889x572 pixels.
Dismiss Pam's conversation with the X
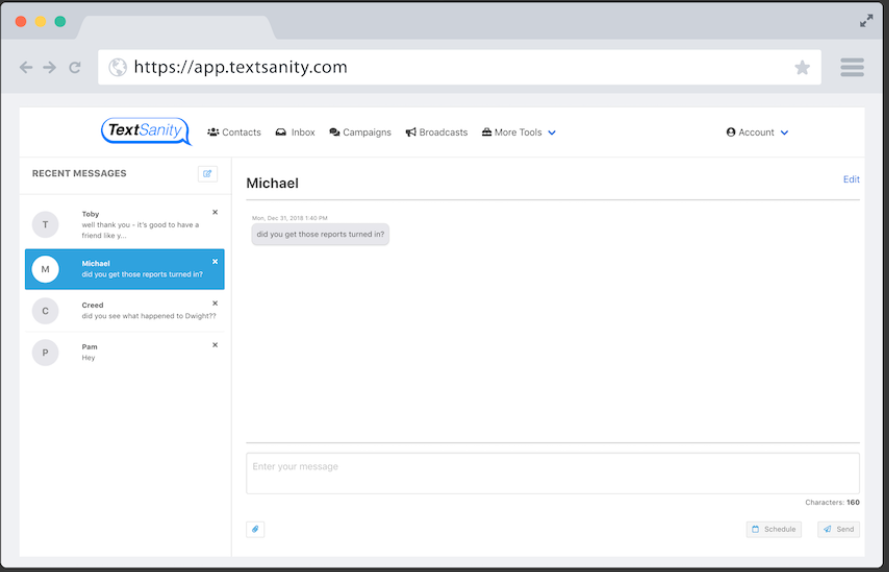[x=215, y=345]
